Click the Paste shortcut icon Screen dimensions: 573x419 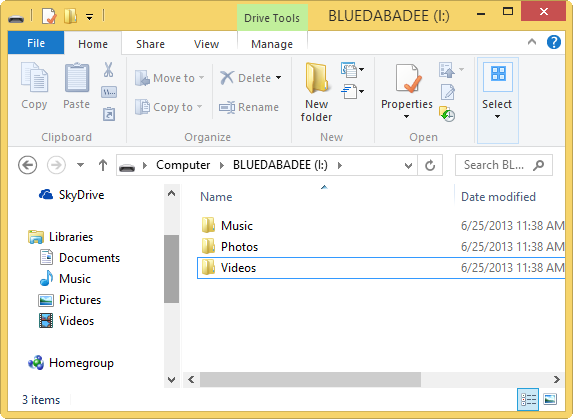tap(109, 114)
